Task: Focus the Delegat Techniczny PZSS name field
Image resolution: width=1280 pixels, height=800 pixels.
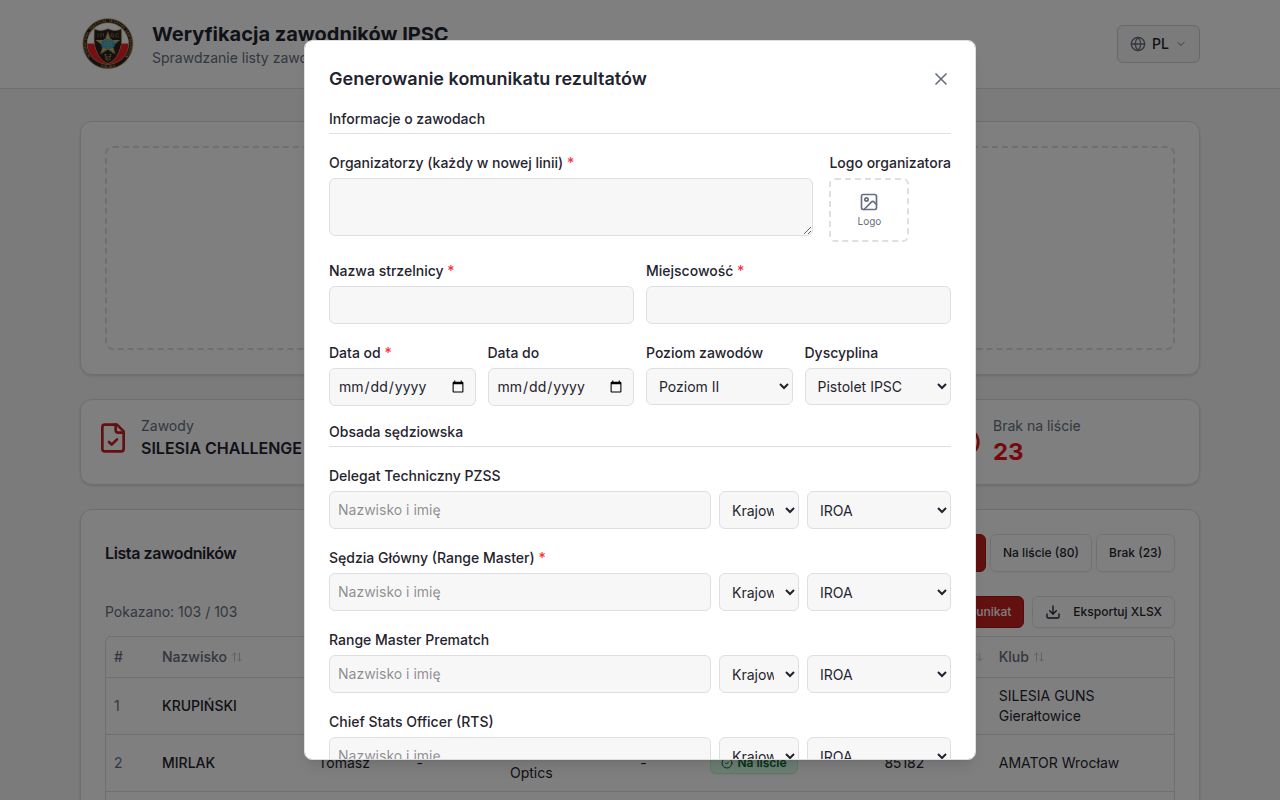Action: (x=520, y=510)
